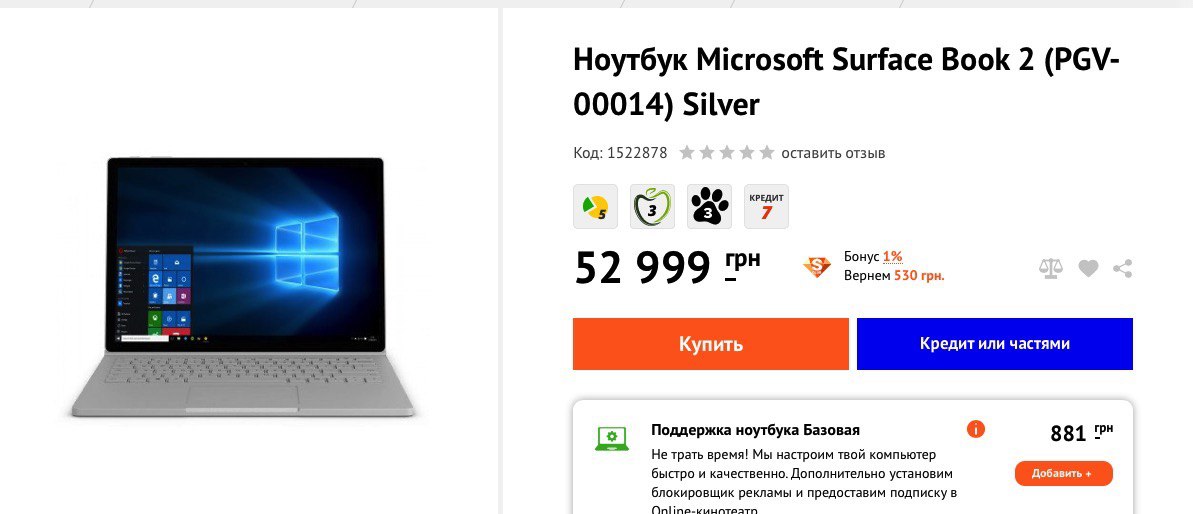Buy the laptop with Купить button

tap(711, 344)
